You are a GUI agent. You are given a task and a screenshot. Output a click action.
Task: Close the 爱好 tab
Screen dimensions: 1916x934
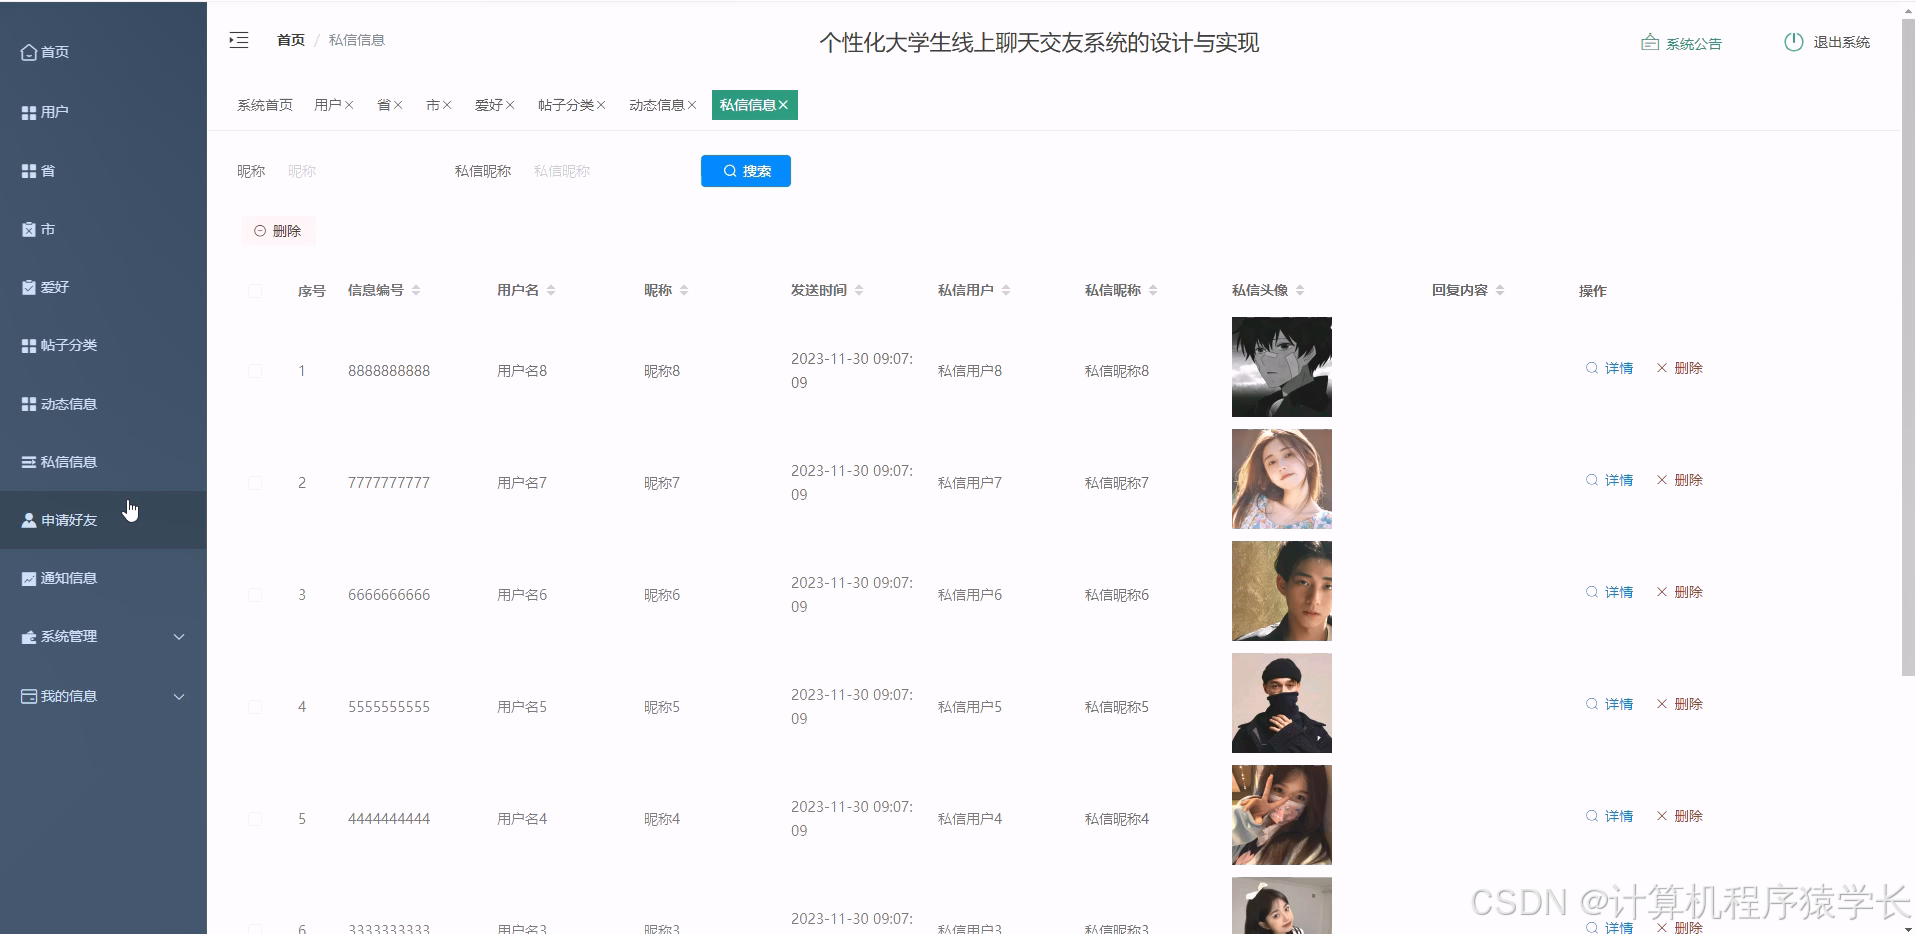click(510, 105)
